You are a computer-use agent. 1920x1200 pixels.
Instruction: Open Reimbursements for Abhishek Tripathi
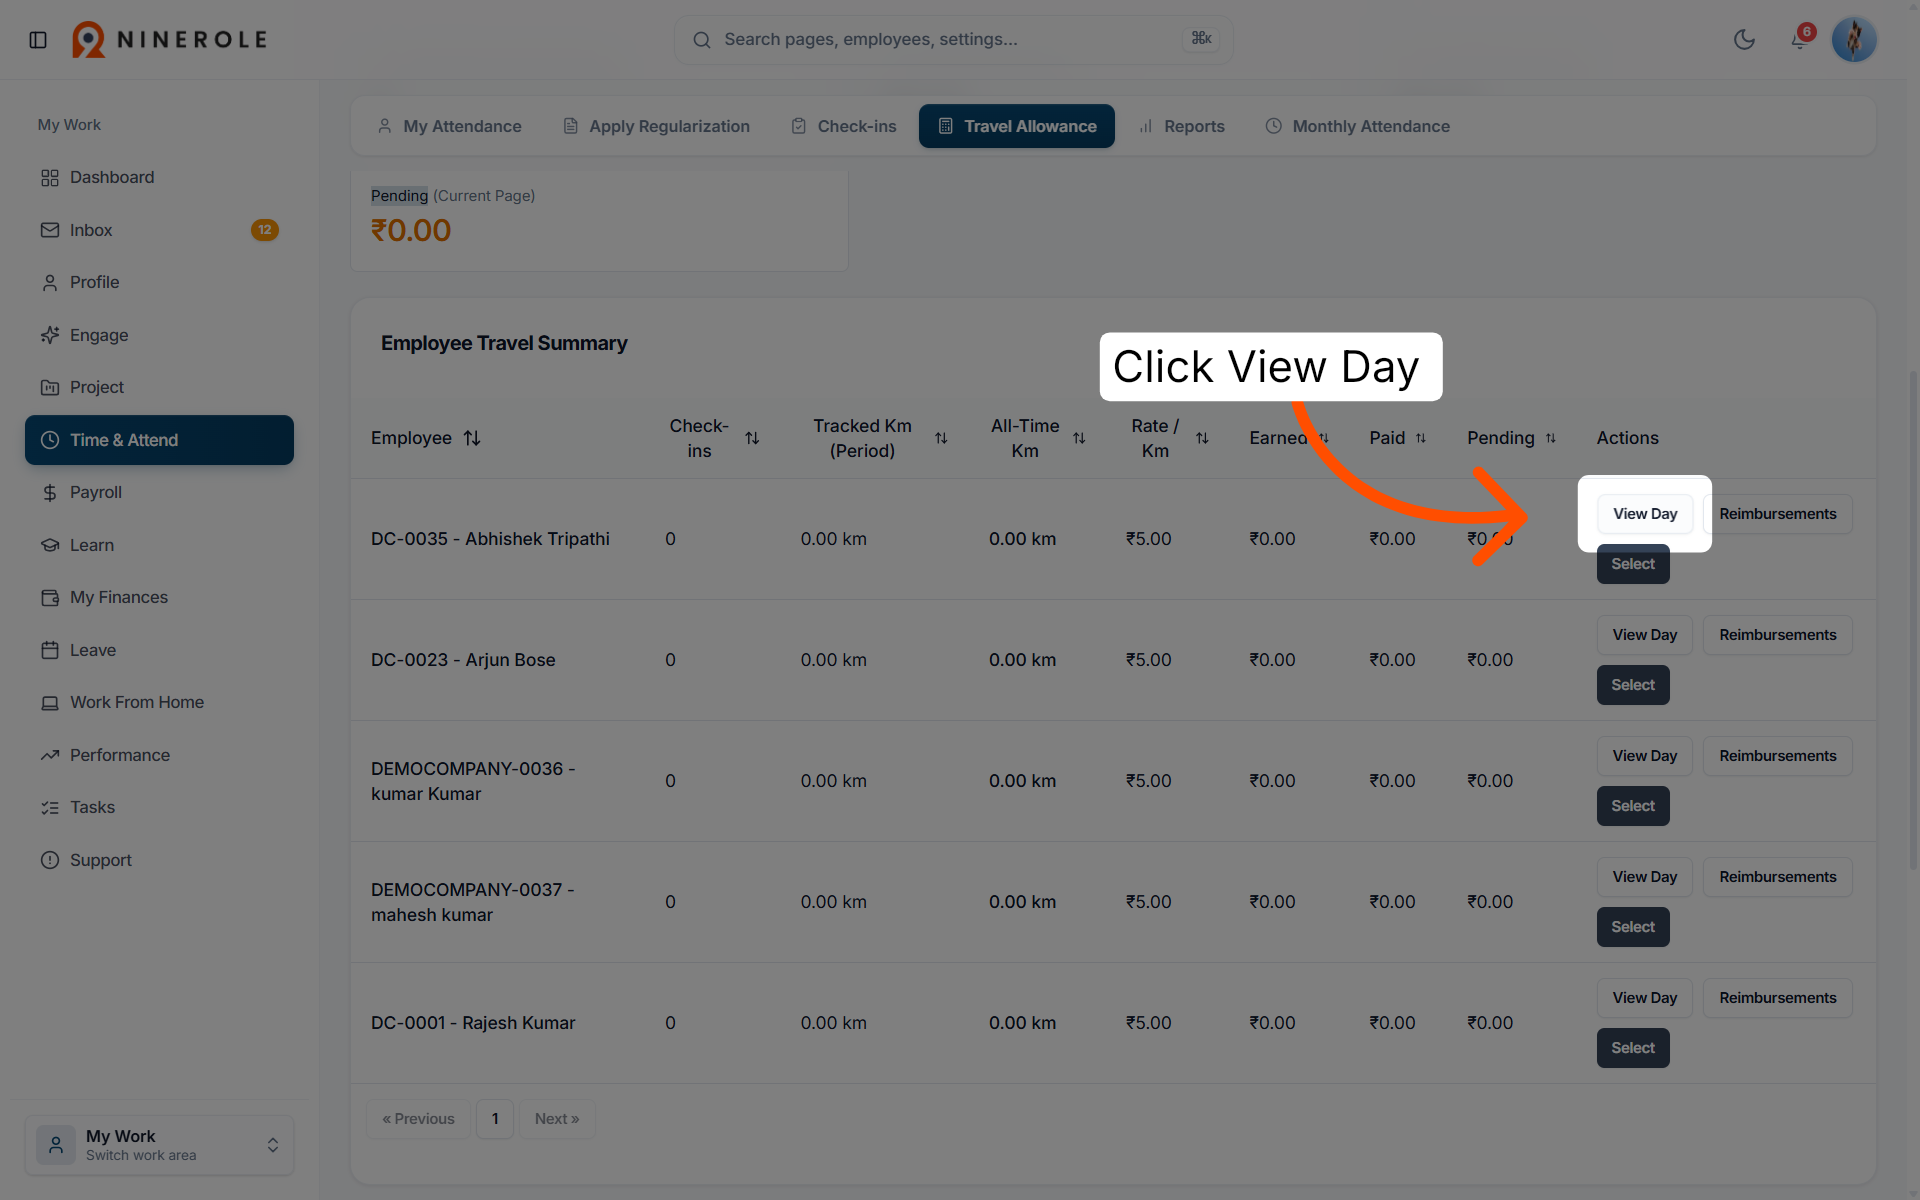click(x=1778, y=514)
